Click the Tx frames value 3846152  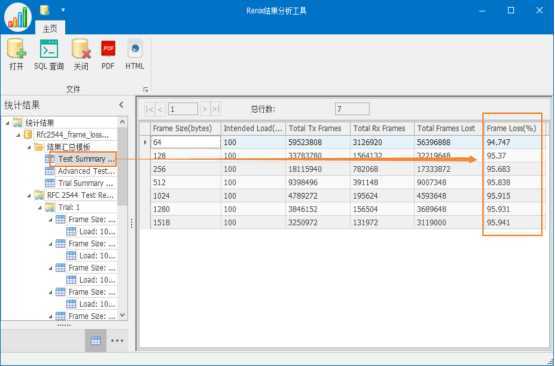click(303, 209)
